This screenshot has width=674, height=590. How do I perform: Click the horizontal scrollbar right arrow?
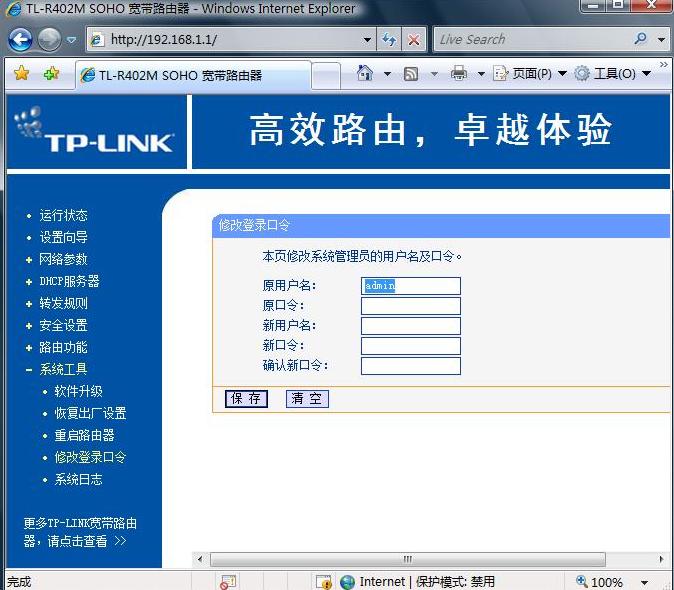pos(662,559)
